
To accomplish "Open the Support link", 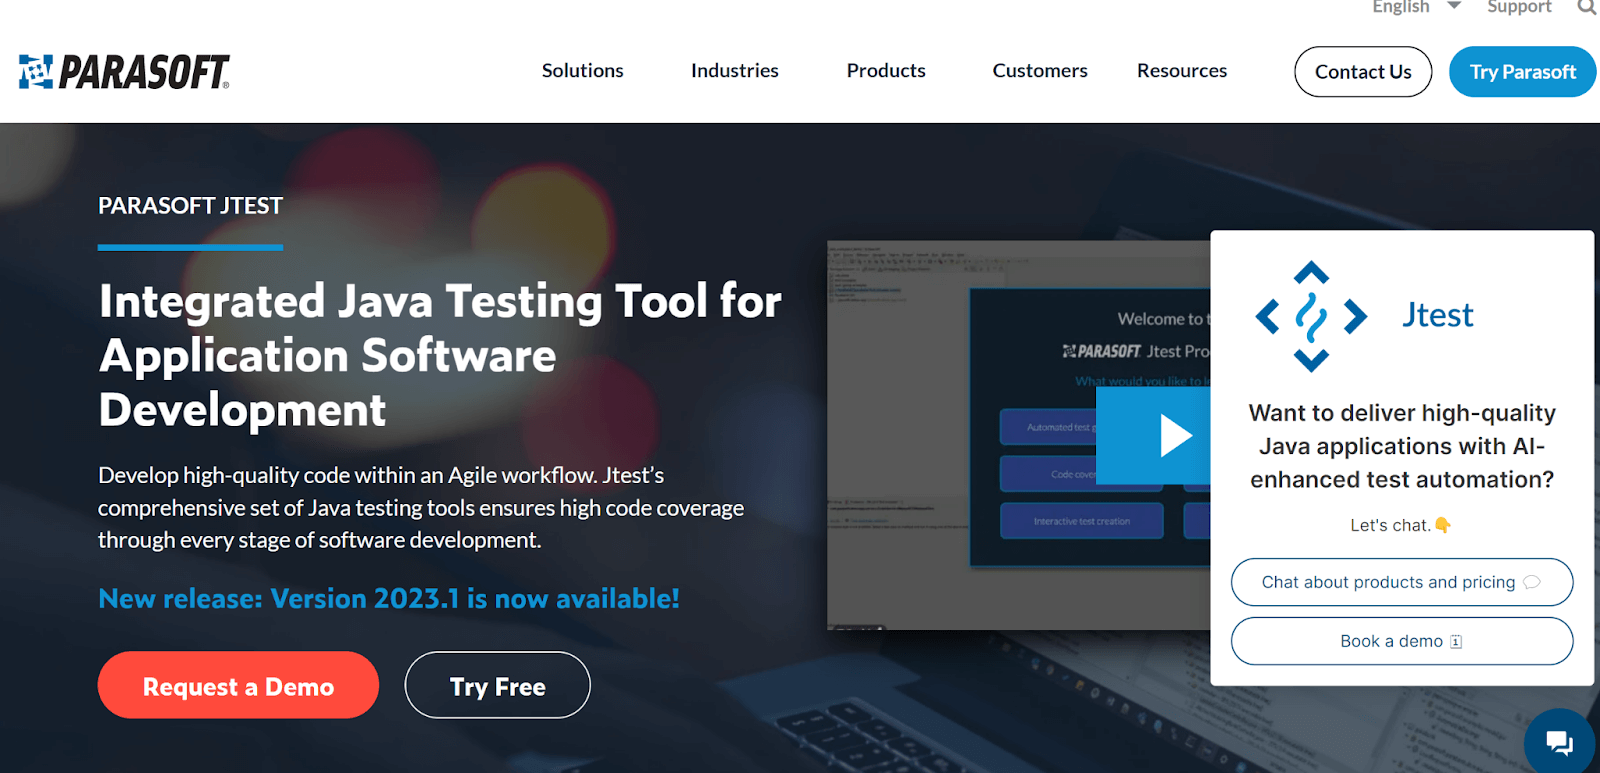I will (1519, 7).
